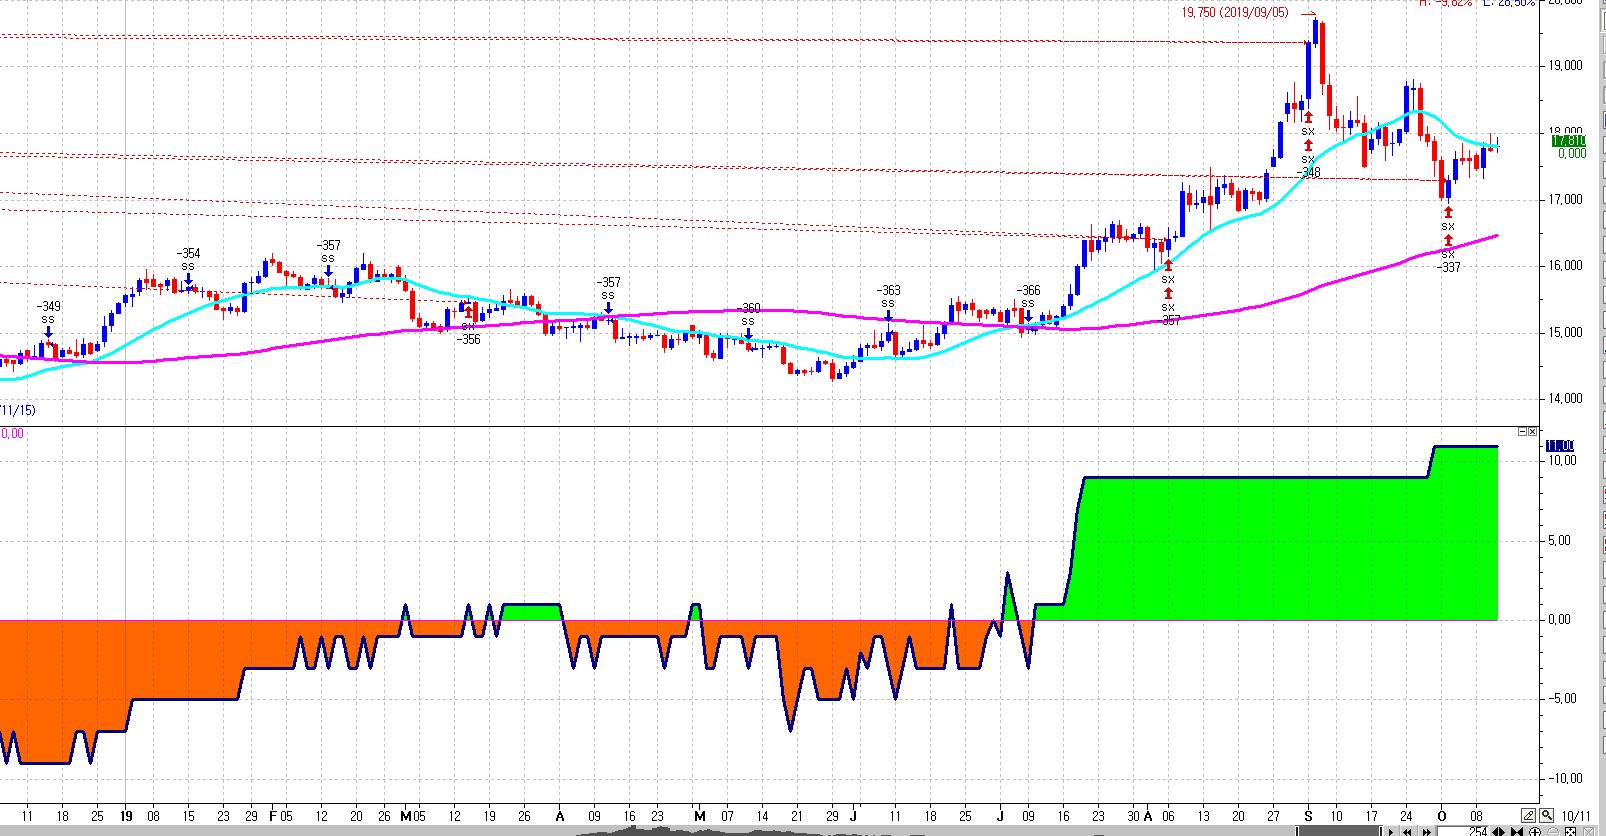This screenshot has height=836, width=1606.
Task: Narrow candle spacing with the inward arrows icon
Action: [1517, 832]
